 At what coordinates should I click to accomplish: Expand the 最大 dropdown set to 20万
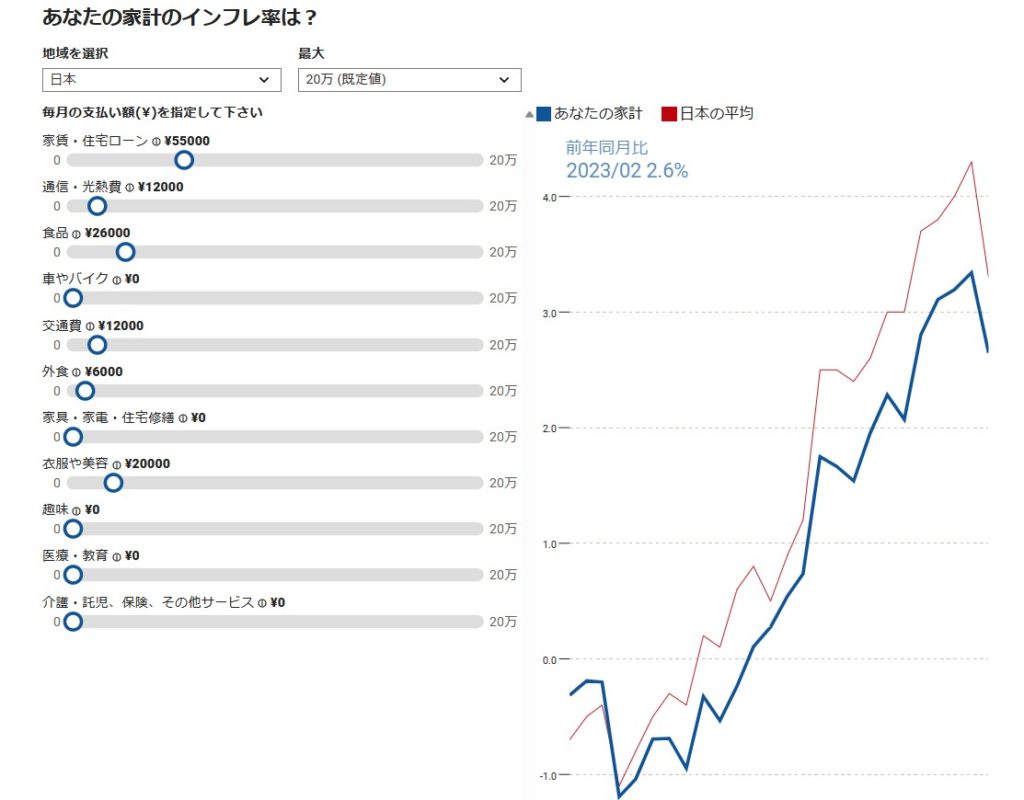pos(409,79)
